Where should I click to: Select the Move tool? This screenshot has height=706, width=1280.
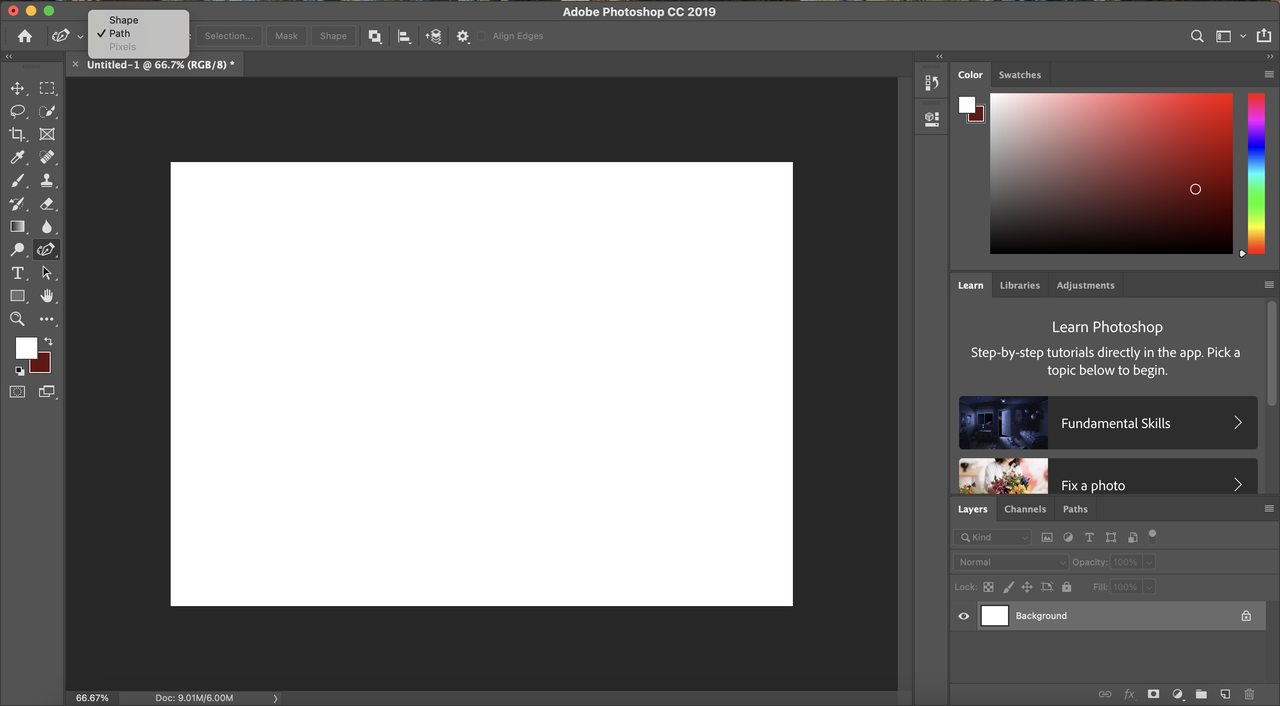coord(17,89)
